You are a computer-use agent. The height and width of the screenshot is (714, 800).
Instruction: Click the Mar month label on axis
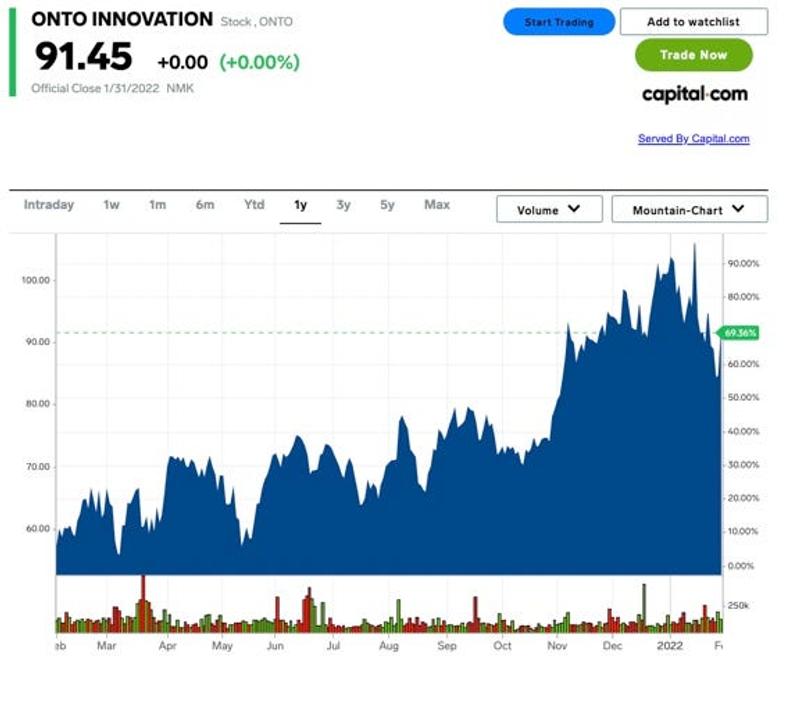coord(107,646)
